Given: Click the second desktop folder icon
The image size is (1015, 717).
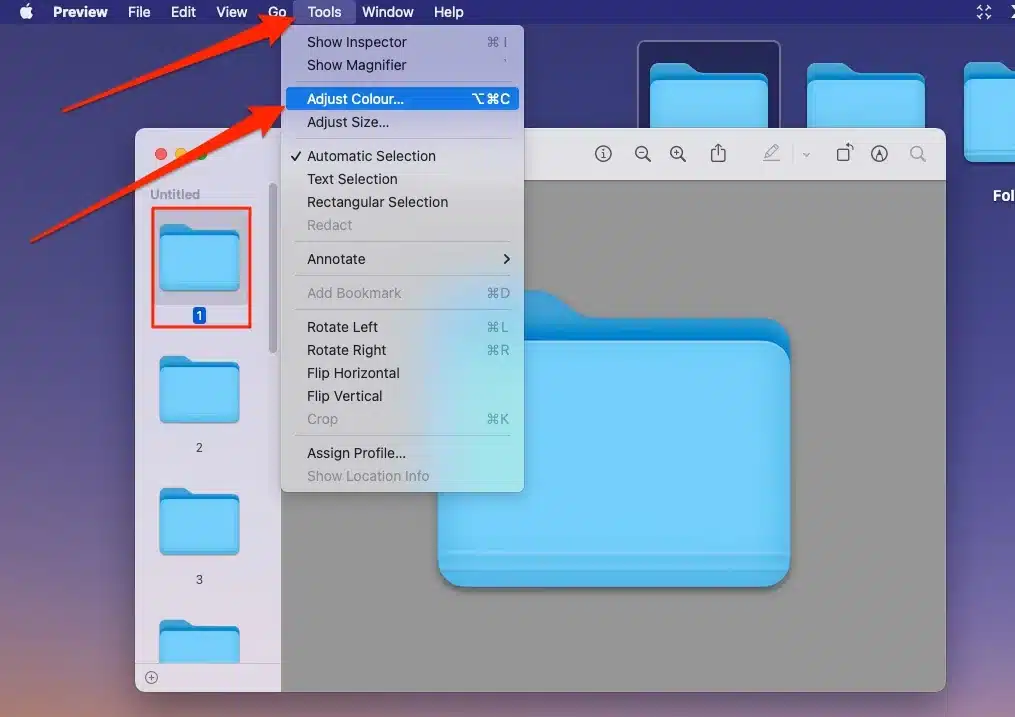Looking at the screenshot, I should tap(865, 94).
